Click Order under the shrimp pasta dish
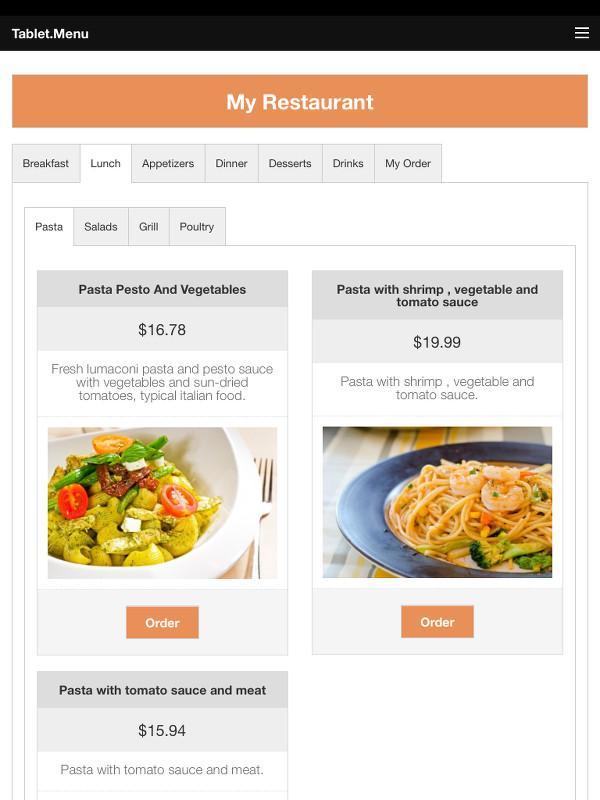The image size is (600, 800). (x=437, y=621)
